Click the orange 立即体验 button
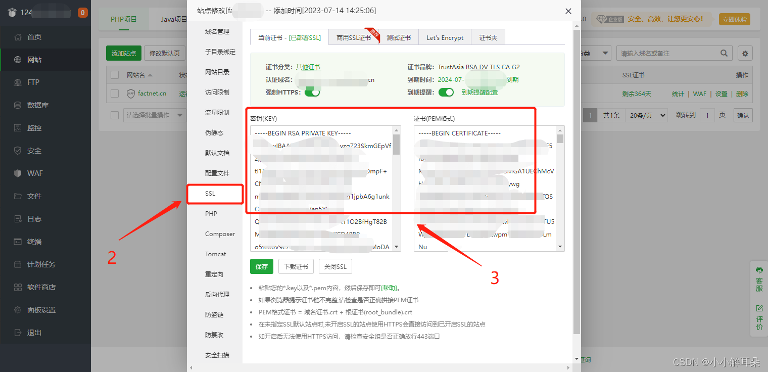Viewport: 768px width, 372px height. 734,19
